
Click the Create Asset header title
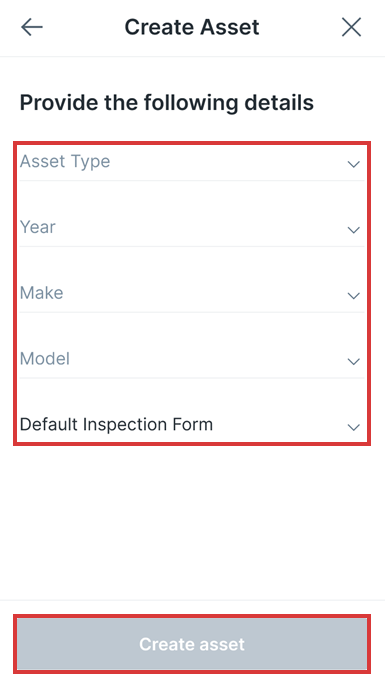[x=192, y=27]
